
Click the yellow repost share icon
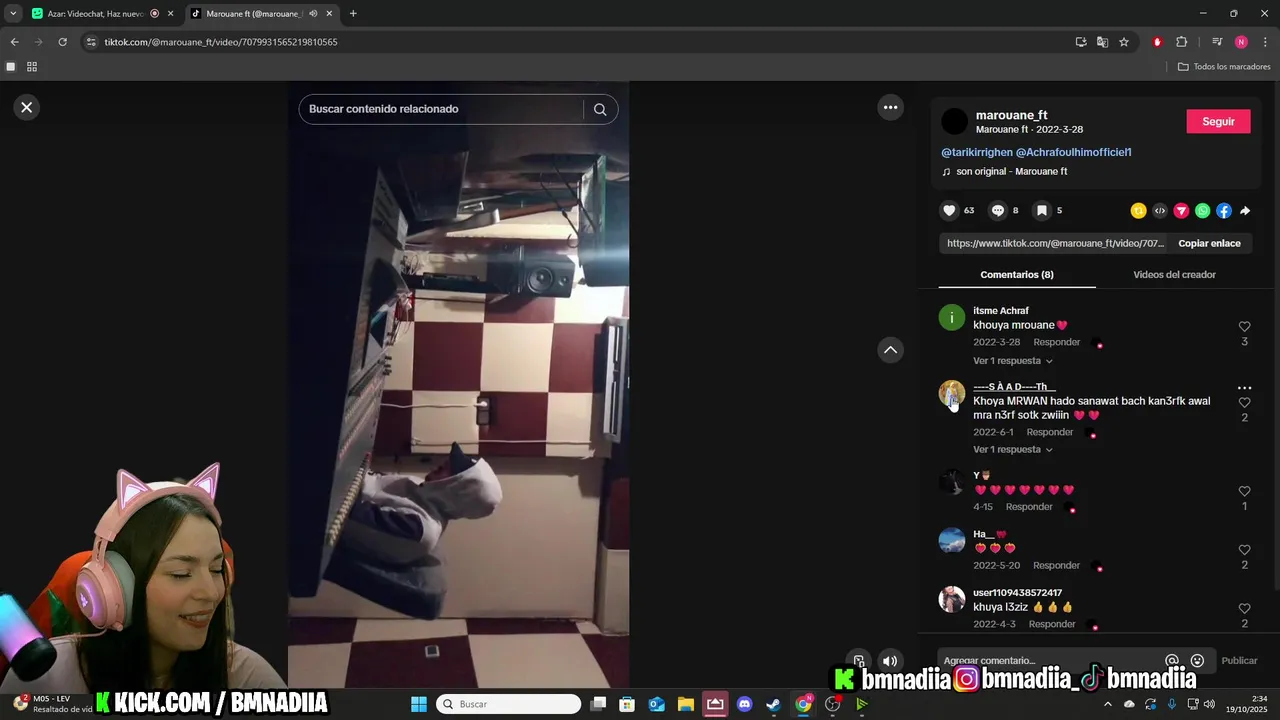1138,211
